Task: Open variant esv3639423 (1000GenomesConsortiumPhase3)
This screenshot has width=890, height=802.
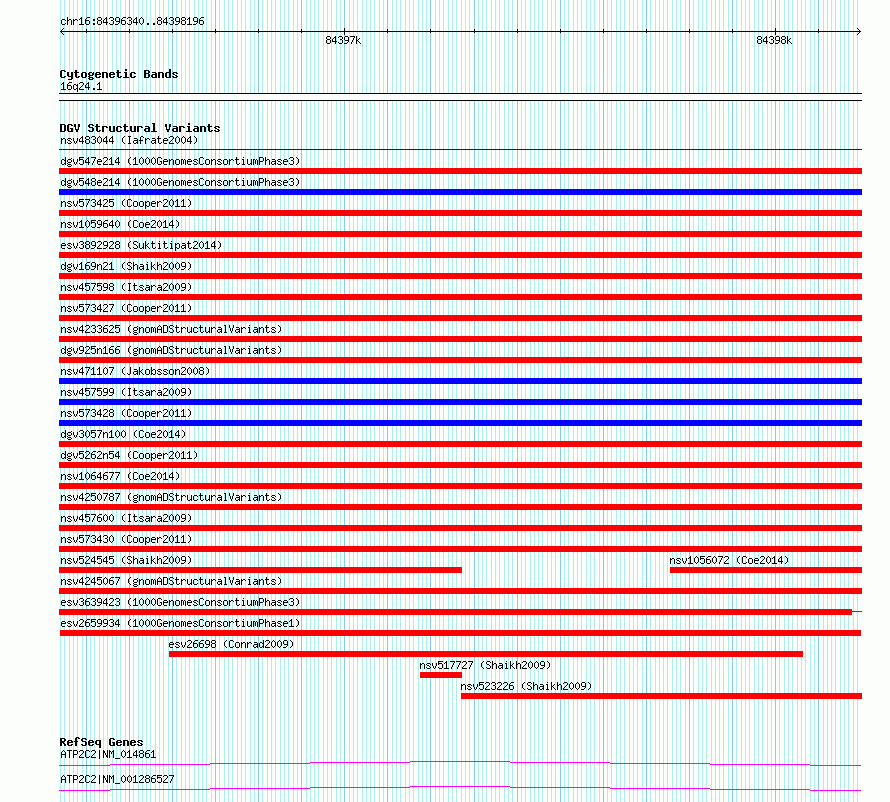Action: coord(180,602)
